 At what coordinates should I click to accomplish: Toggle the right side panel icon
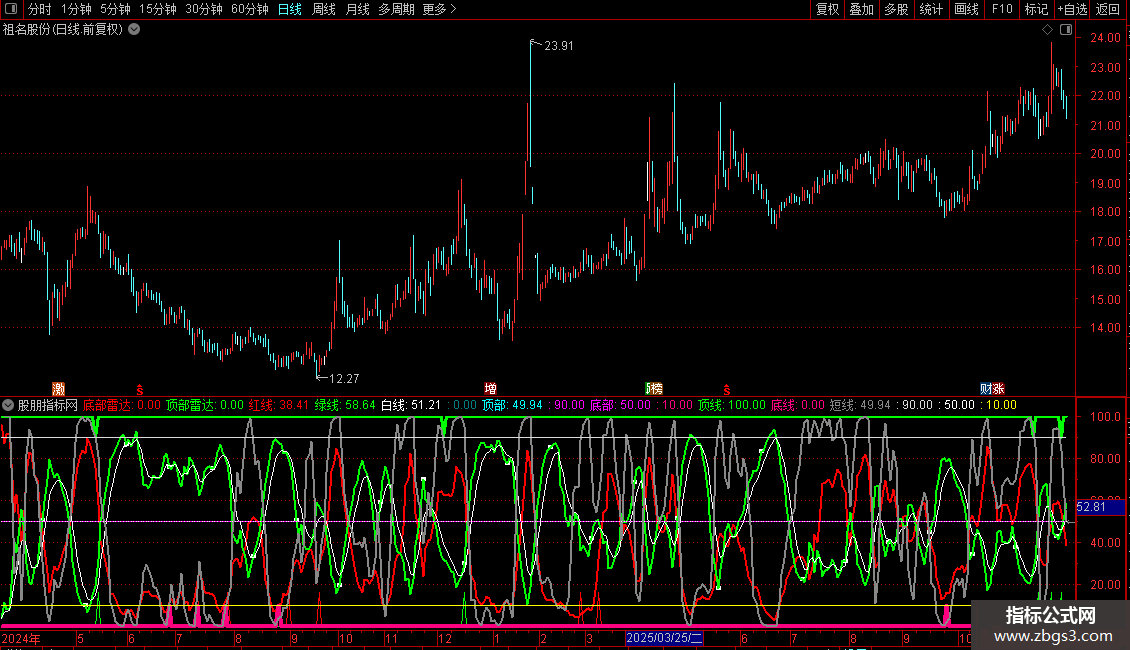1066,30
